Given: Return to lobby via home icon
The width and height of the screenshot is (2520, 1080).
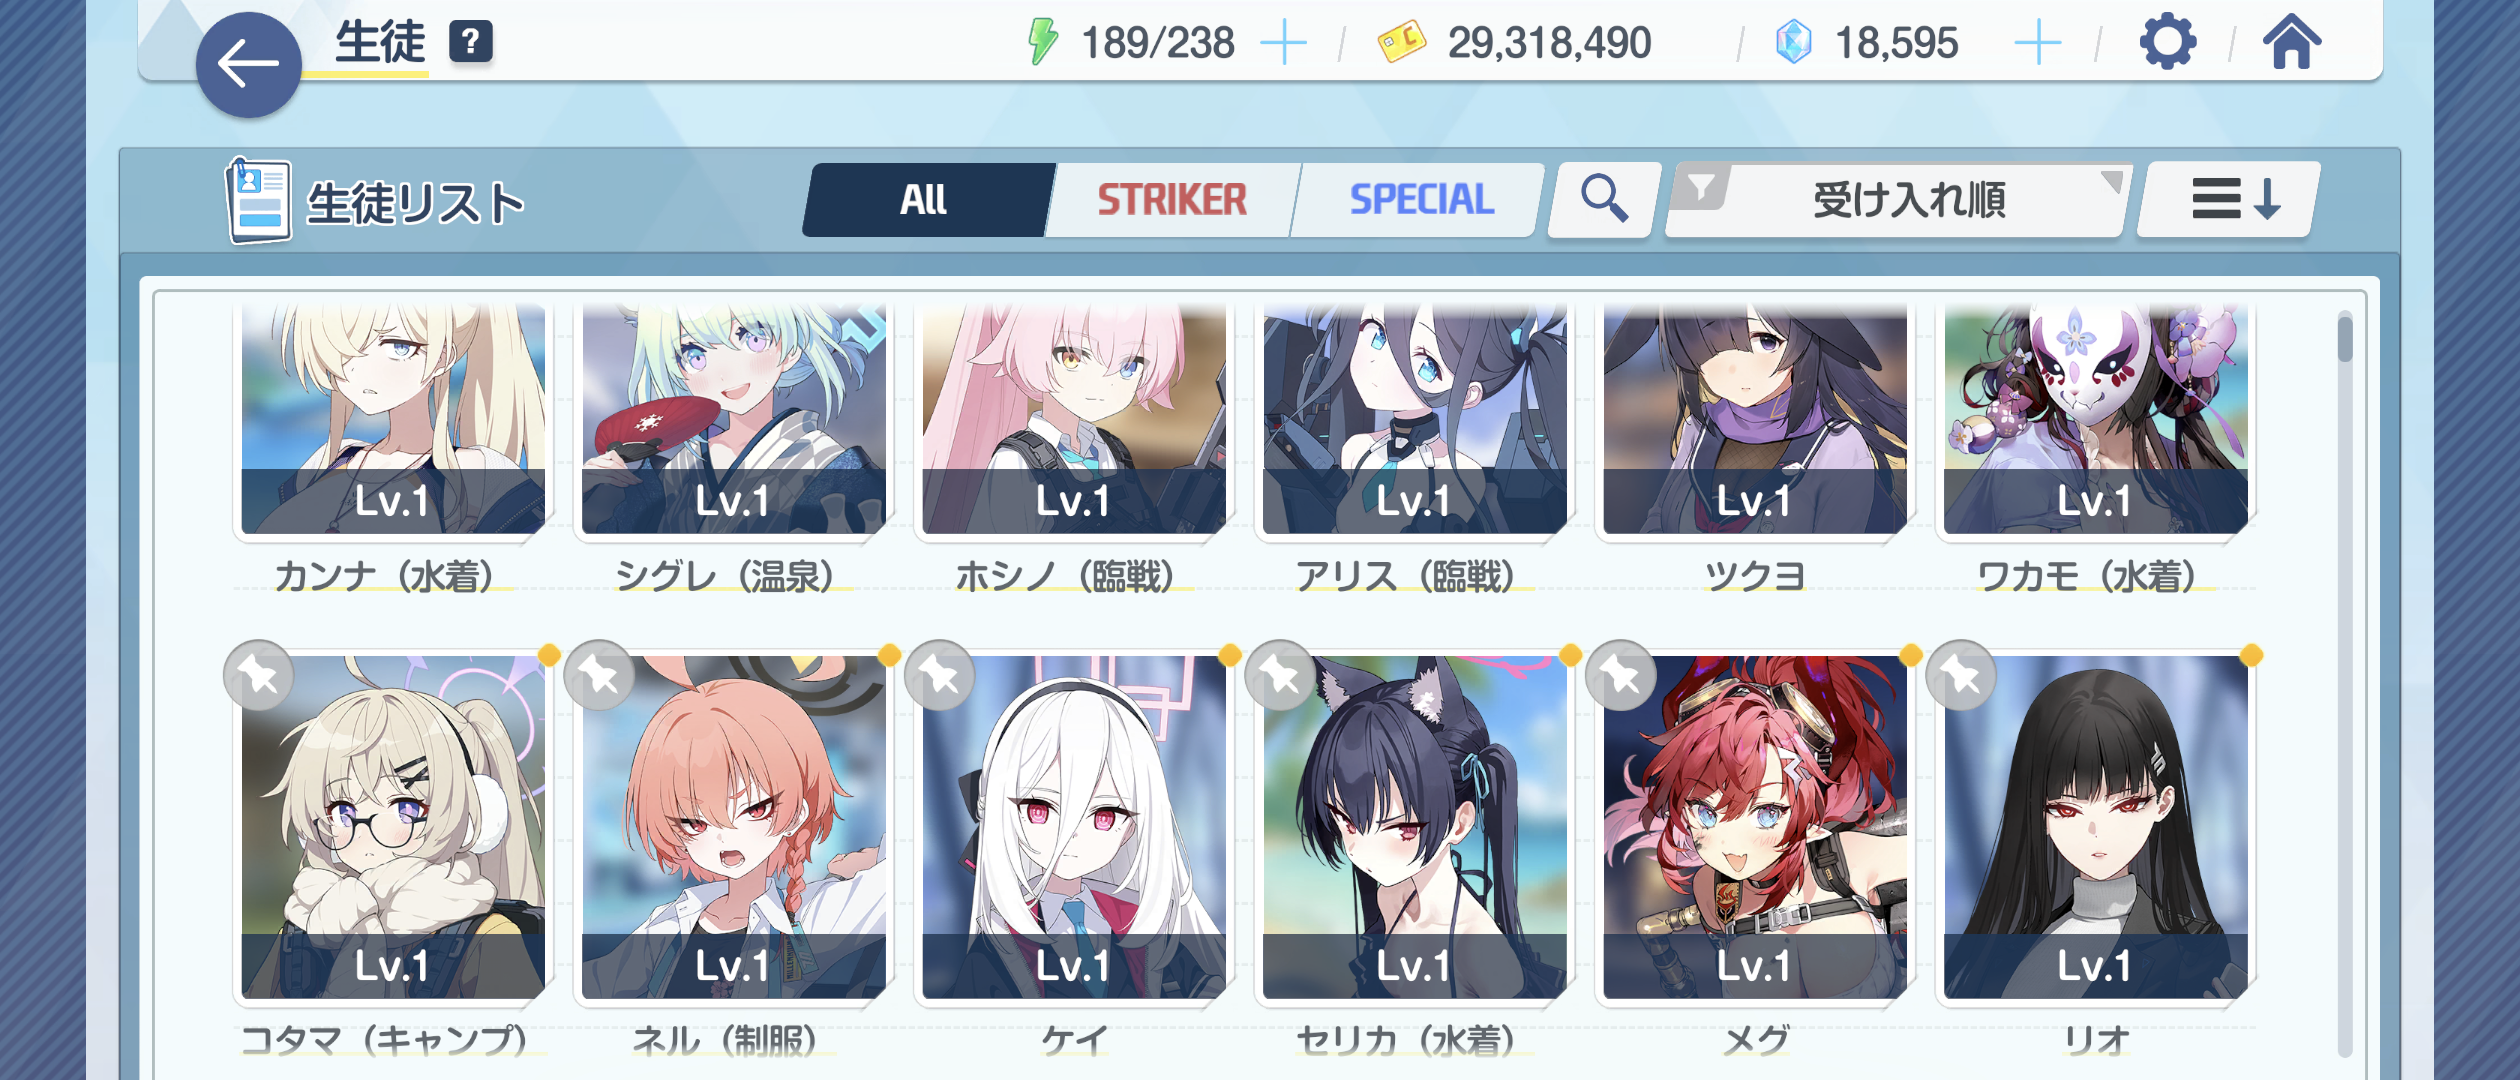Looking at the screenshot, I should pos(2292,42).
